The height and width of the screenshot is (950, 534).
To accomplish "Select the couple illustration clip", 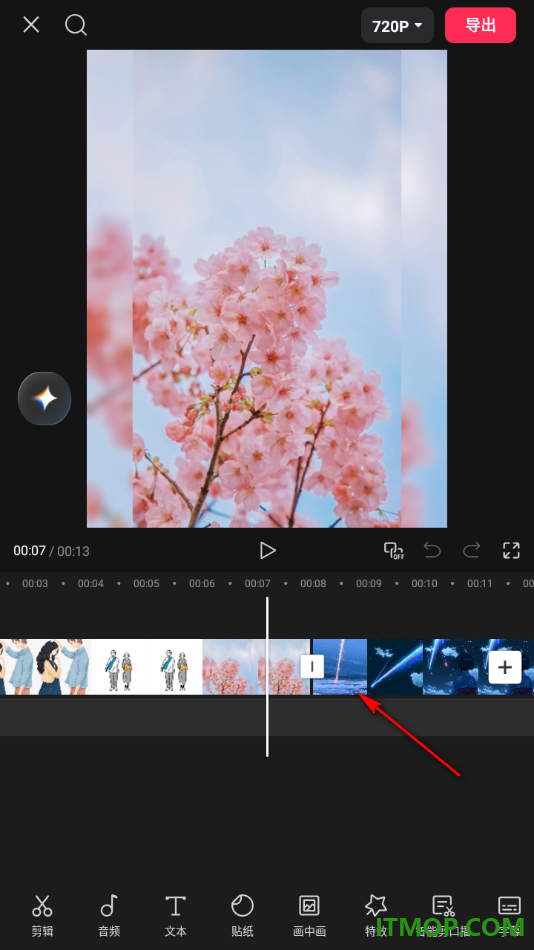I will pos(46,667).
